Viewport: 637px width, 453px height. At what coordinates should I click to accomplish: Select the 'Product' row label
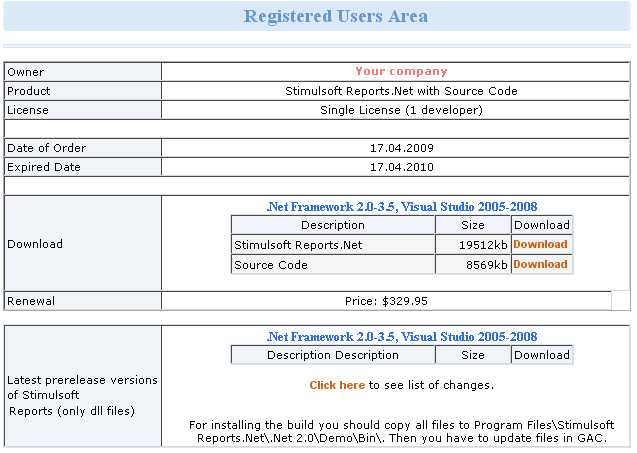pos(29,91)
